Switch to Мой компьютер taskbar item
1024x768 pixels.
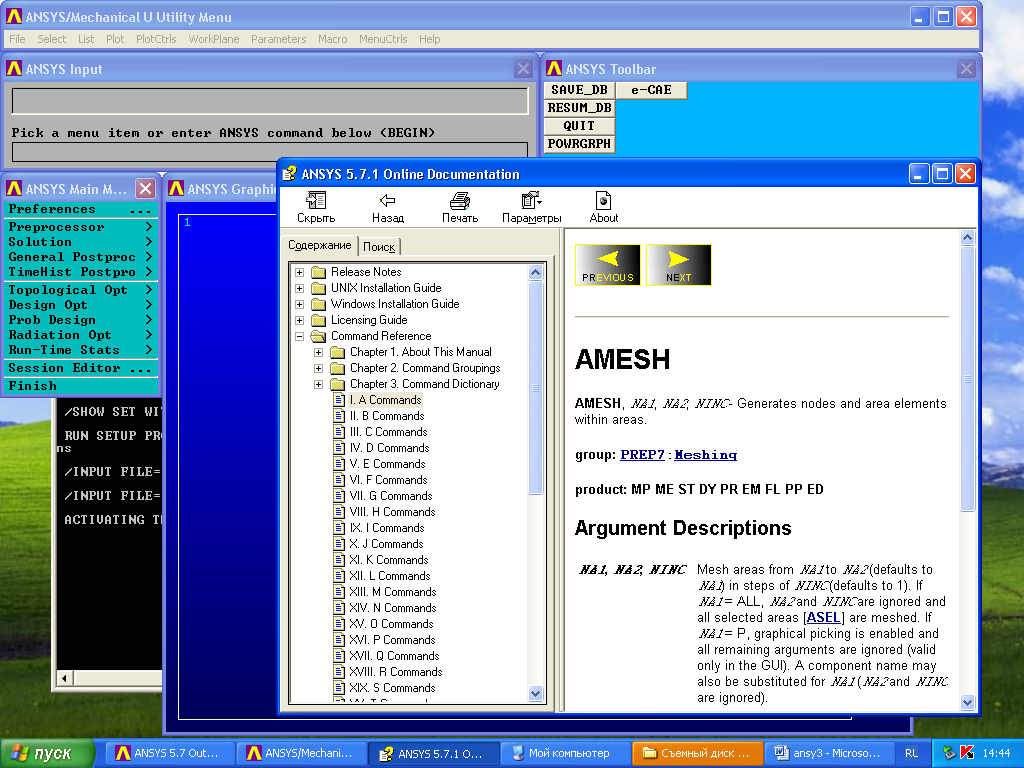click(x=565, y=753)
